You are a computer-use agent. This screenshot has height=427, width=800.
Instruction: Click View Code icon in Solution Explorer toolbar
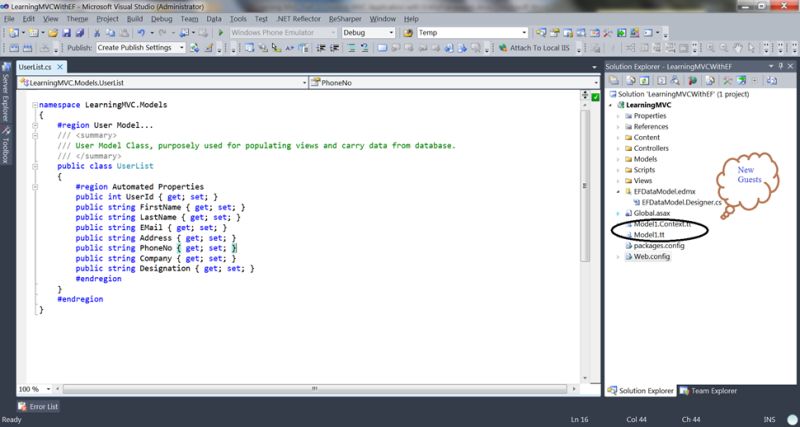pos(661,81)
